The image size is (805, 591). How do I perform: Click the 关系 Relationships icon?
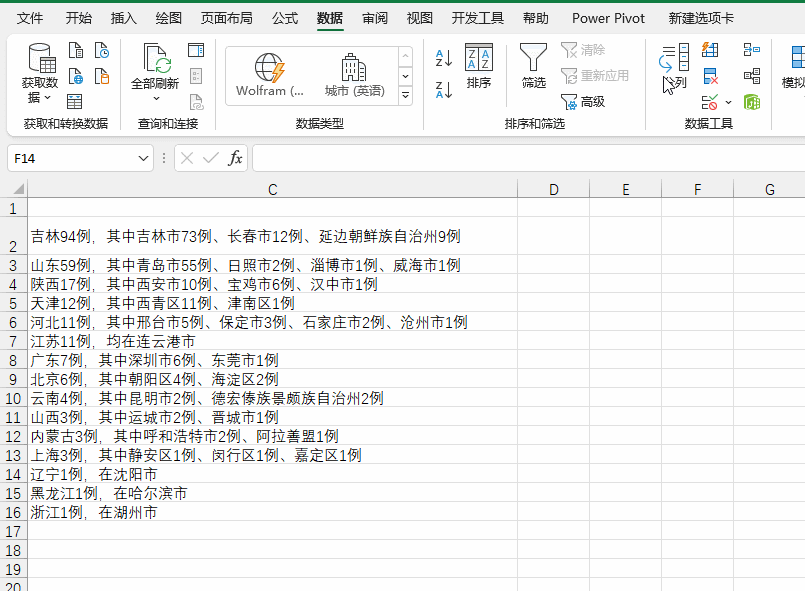pos(754,76)
